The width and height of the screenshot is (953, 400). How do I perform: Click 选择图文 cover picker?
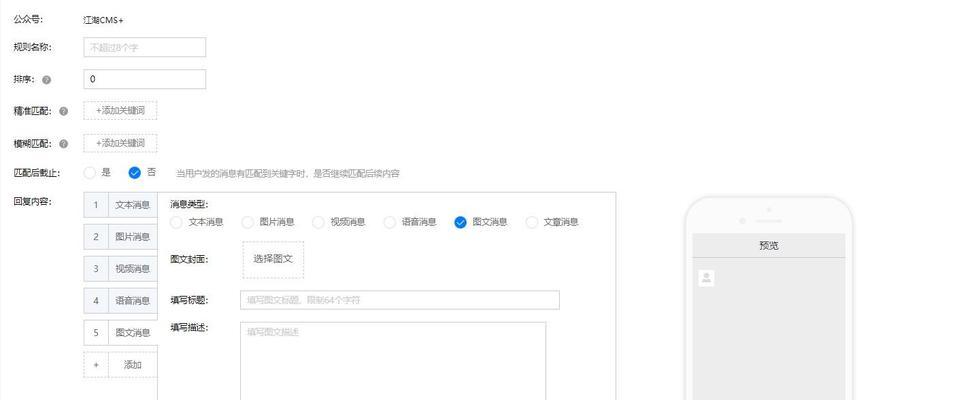click(x=273, y=260)
